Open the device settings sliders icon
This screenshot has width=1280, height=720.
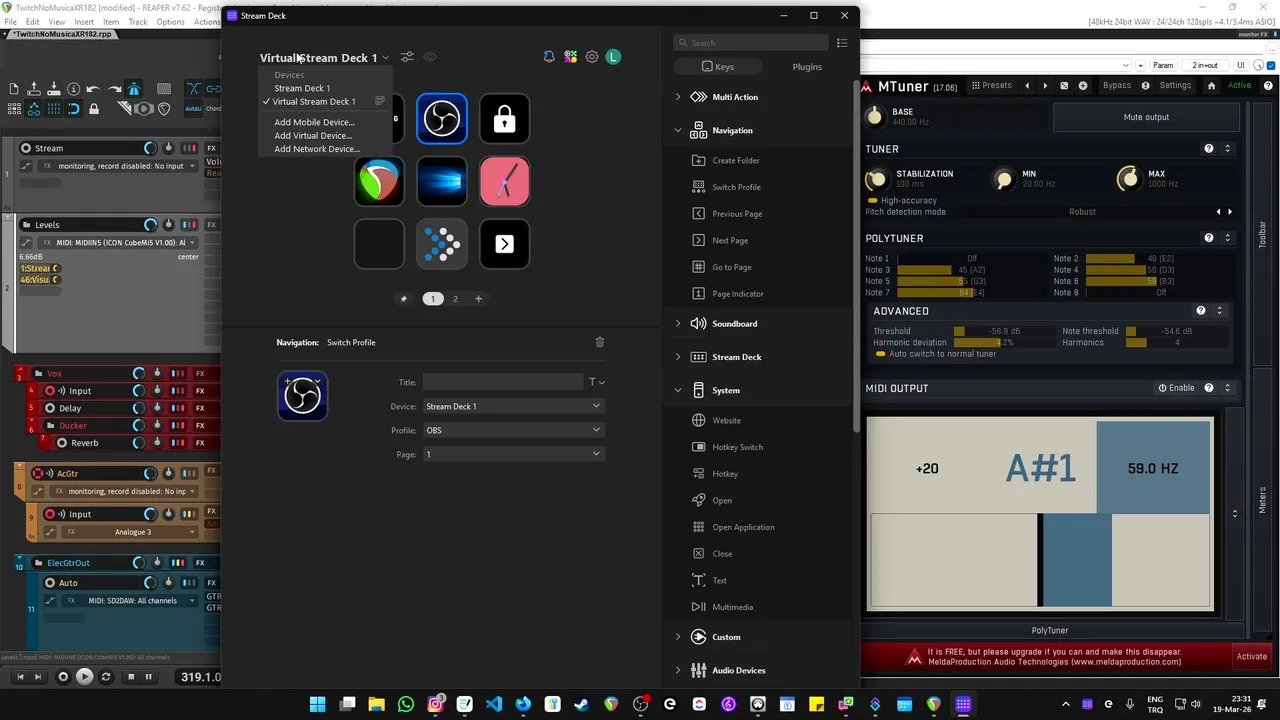click(407, 57)
